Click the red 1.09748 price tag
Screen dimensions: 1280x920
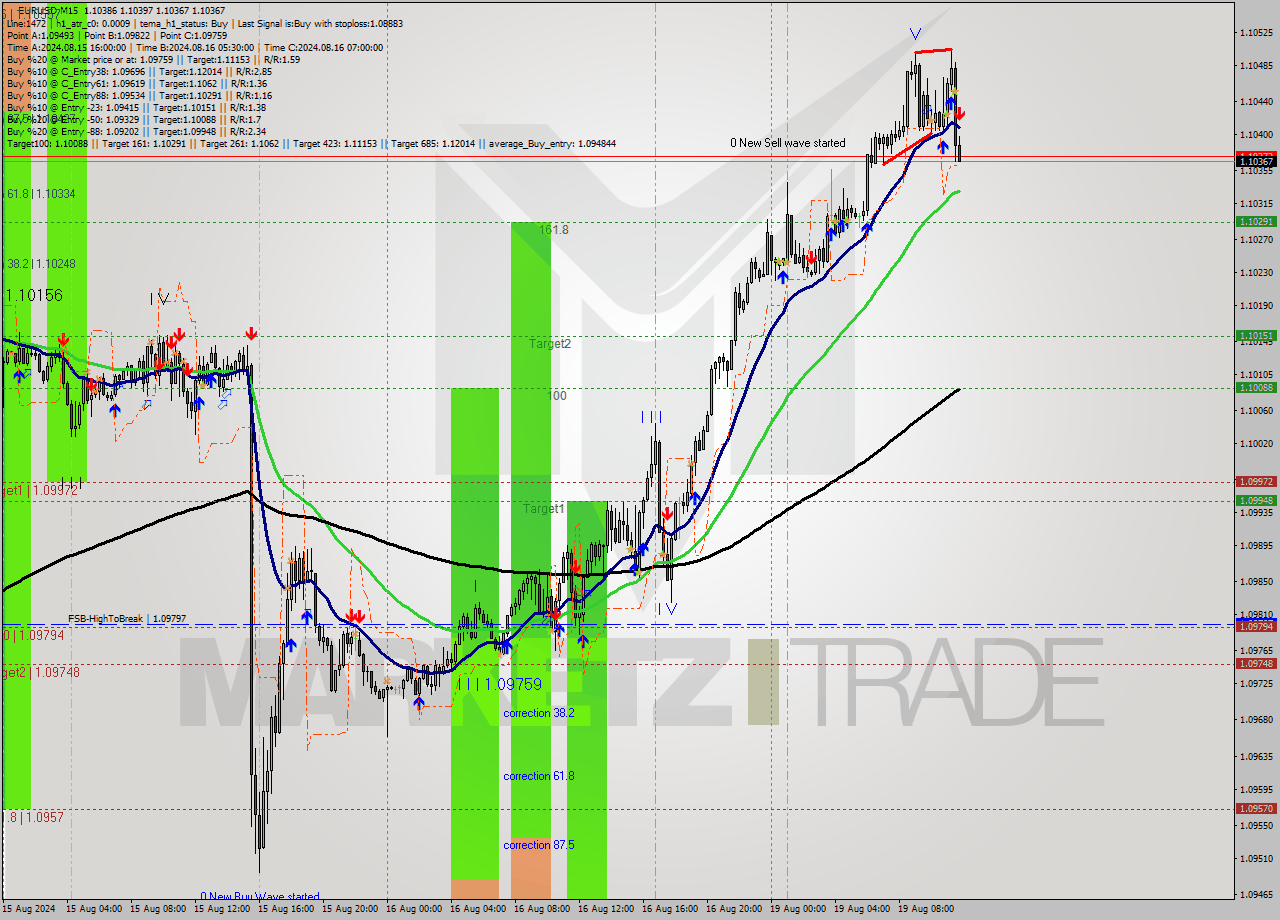tap(1256, 663)
